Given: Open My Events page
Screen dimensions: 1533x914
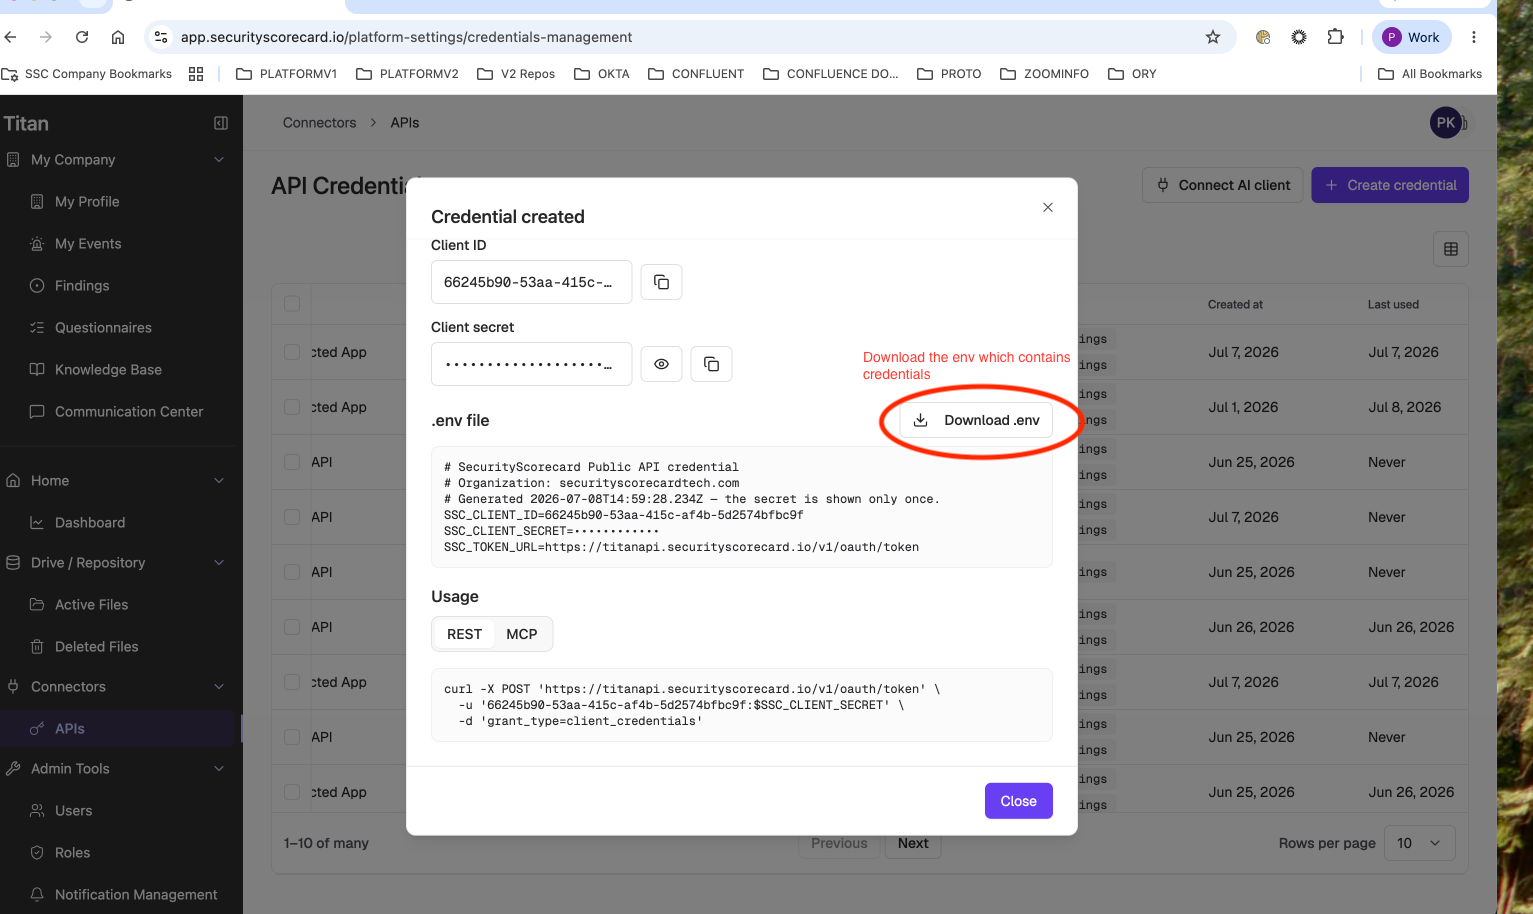Looking at the screenshot, I should click(x=88, y=244).
